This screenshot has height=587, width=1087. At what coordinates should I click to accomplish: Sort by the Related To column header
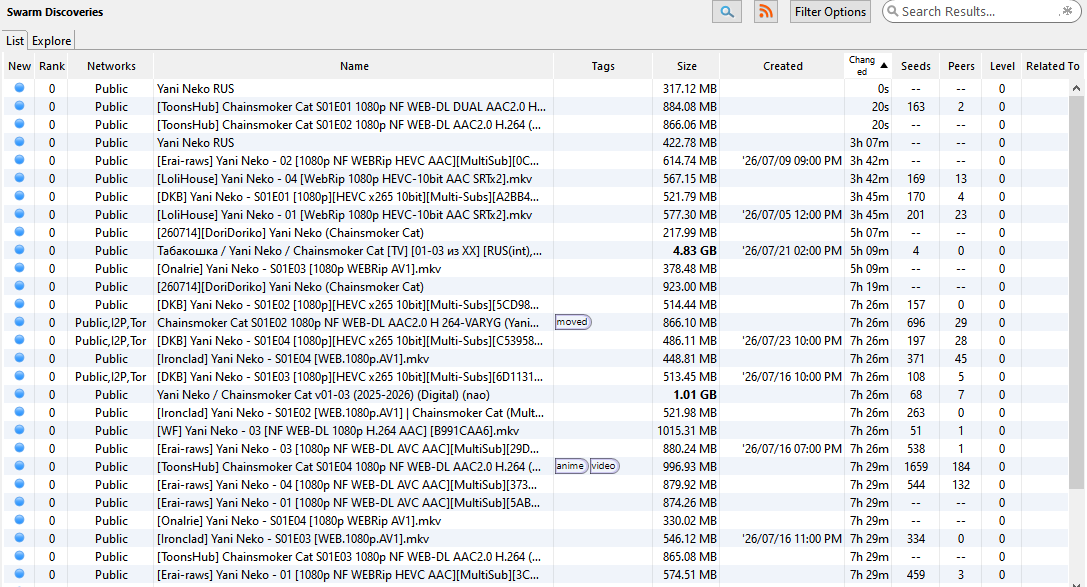click(x=1052, y=66)
